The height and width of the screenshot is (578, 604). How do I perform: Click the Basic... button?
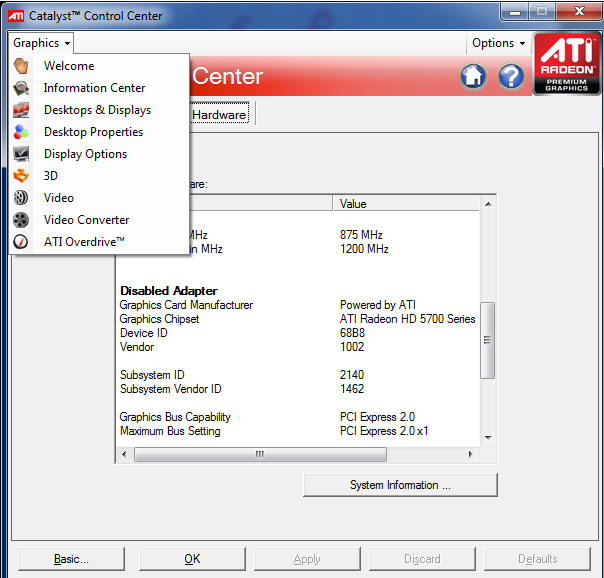pos(71,559)
